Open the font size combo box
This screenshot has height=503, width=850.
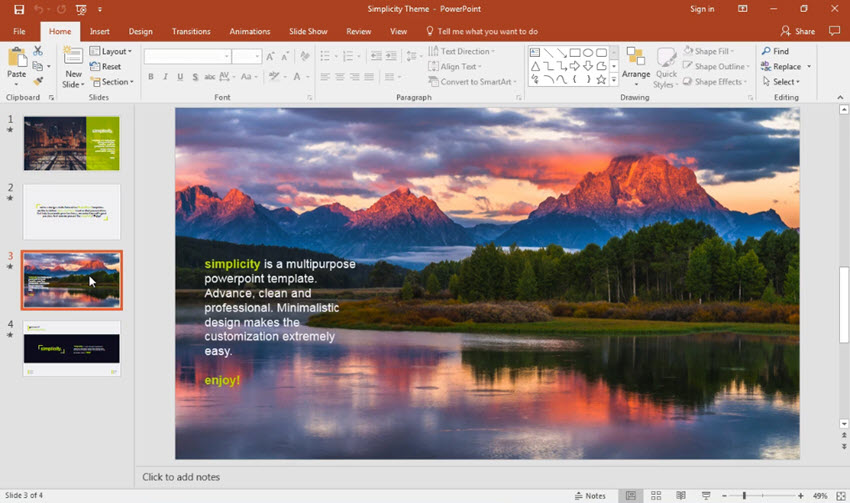pos(247,56)
